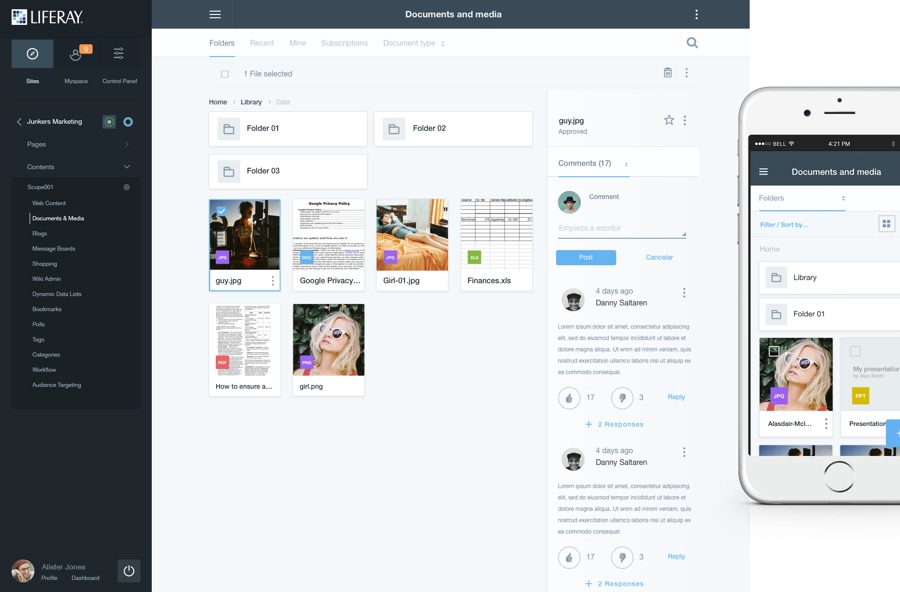Open phone Filter / Sort by option
Viewport: 900px width, 592px height.
coord(784,225)
